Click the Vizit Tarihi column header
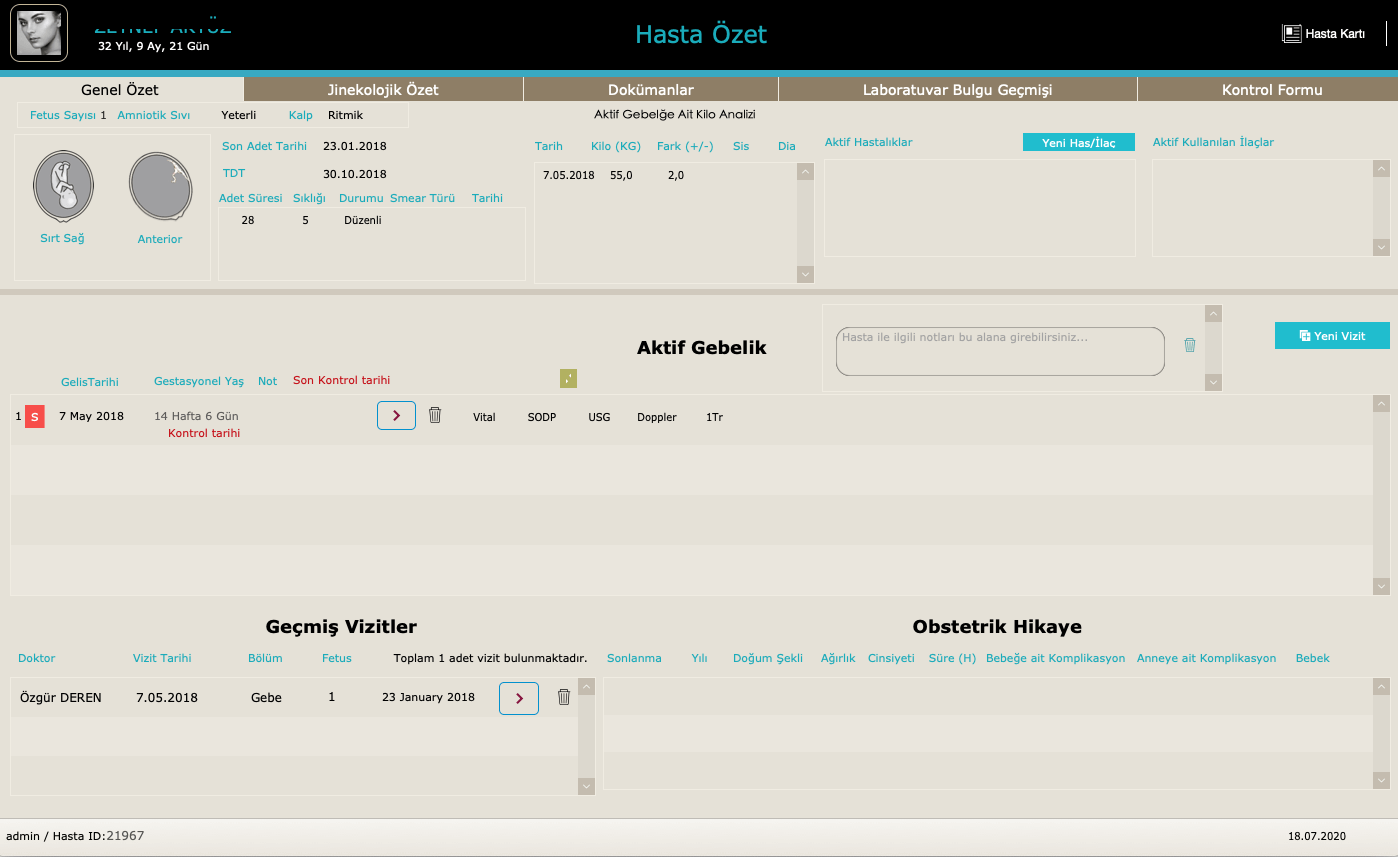Viewport: 1398px width, 857px height. (x=162, y=658)
